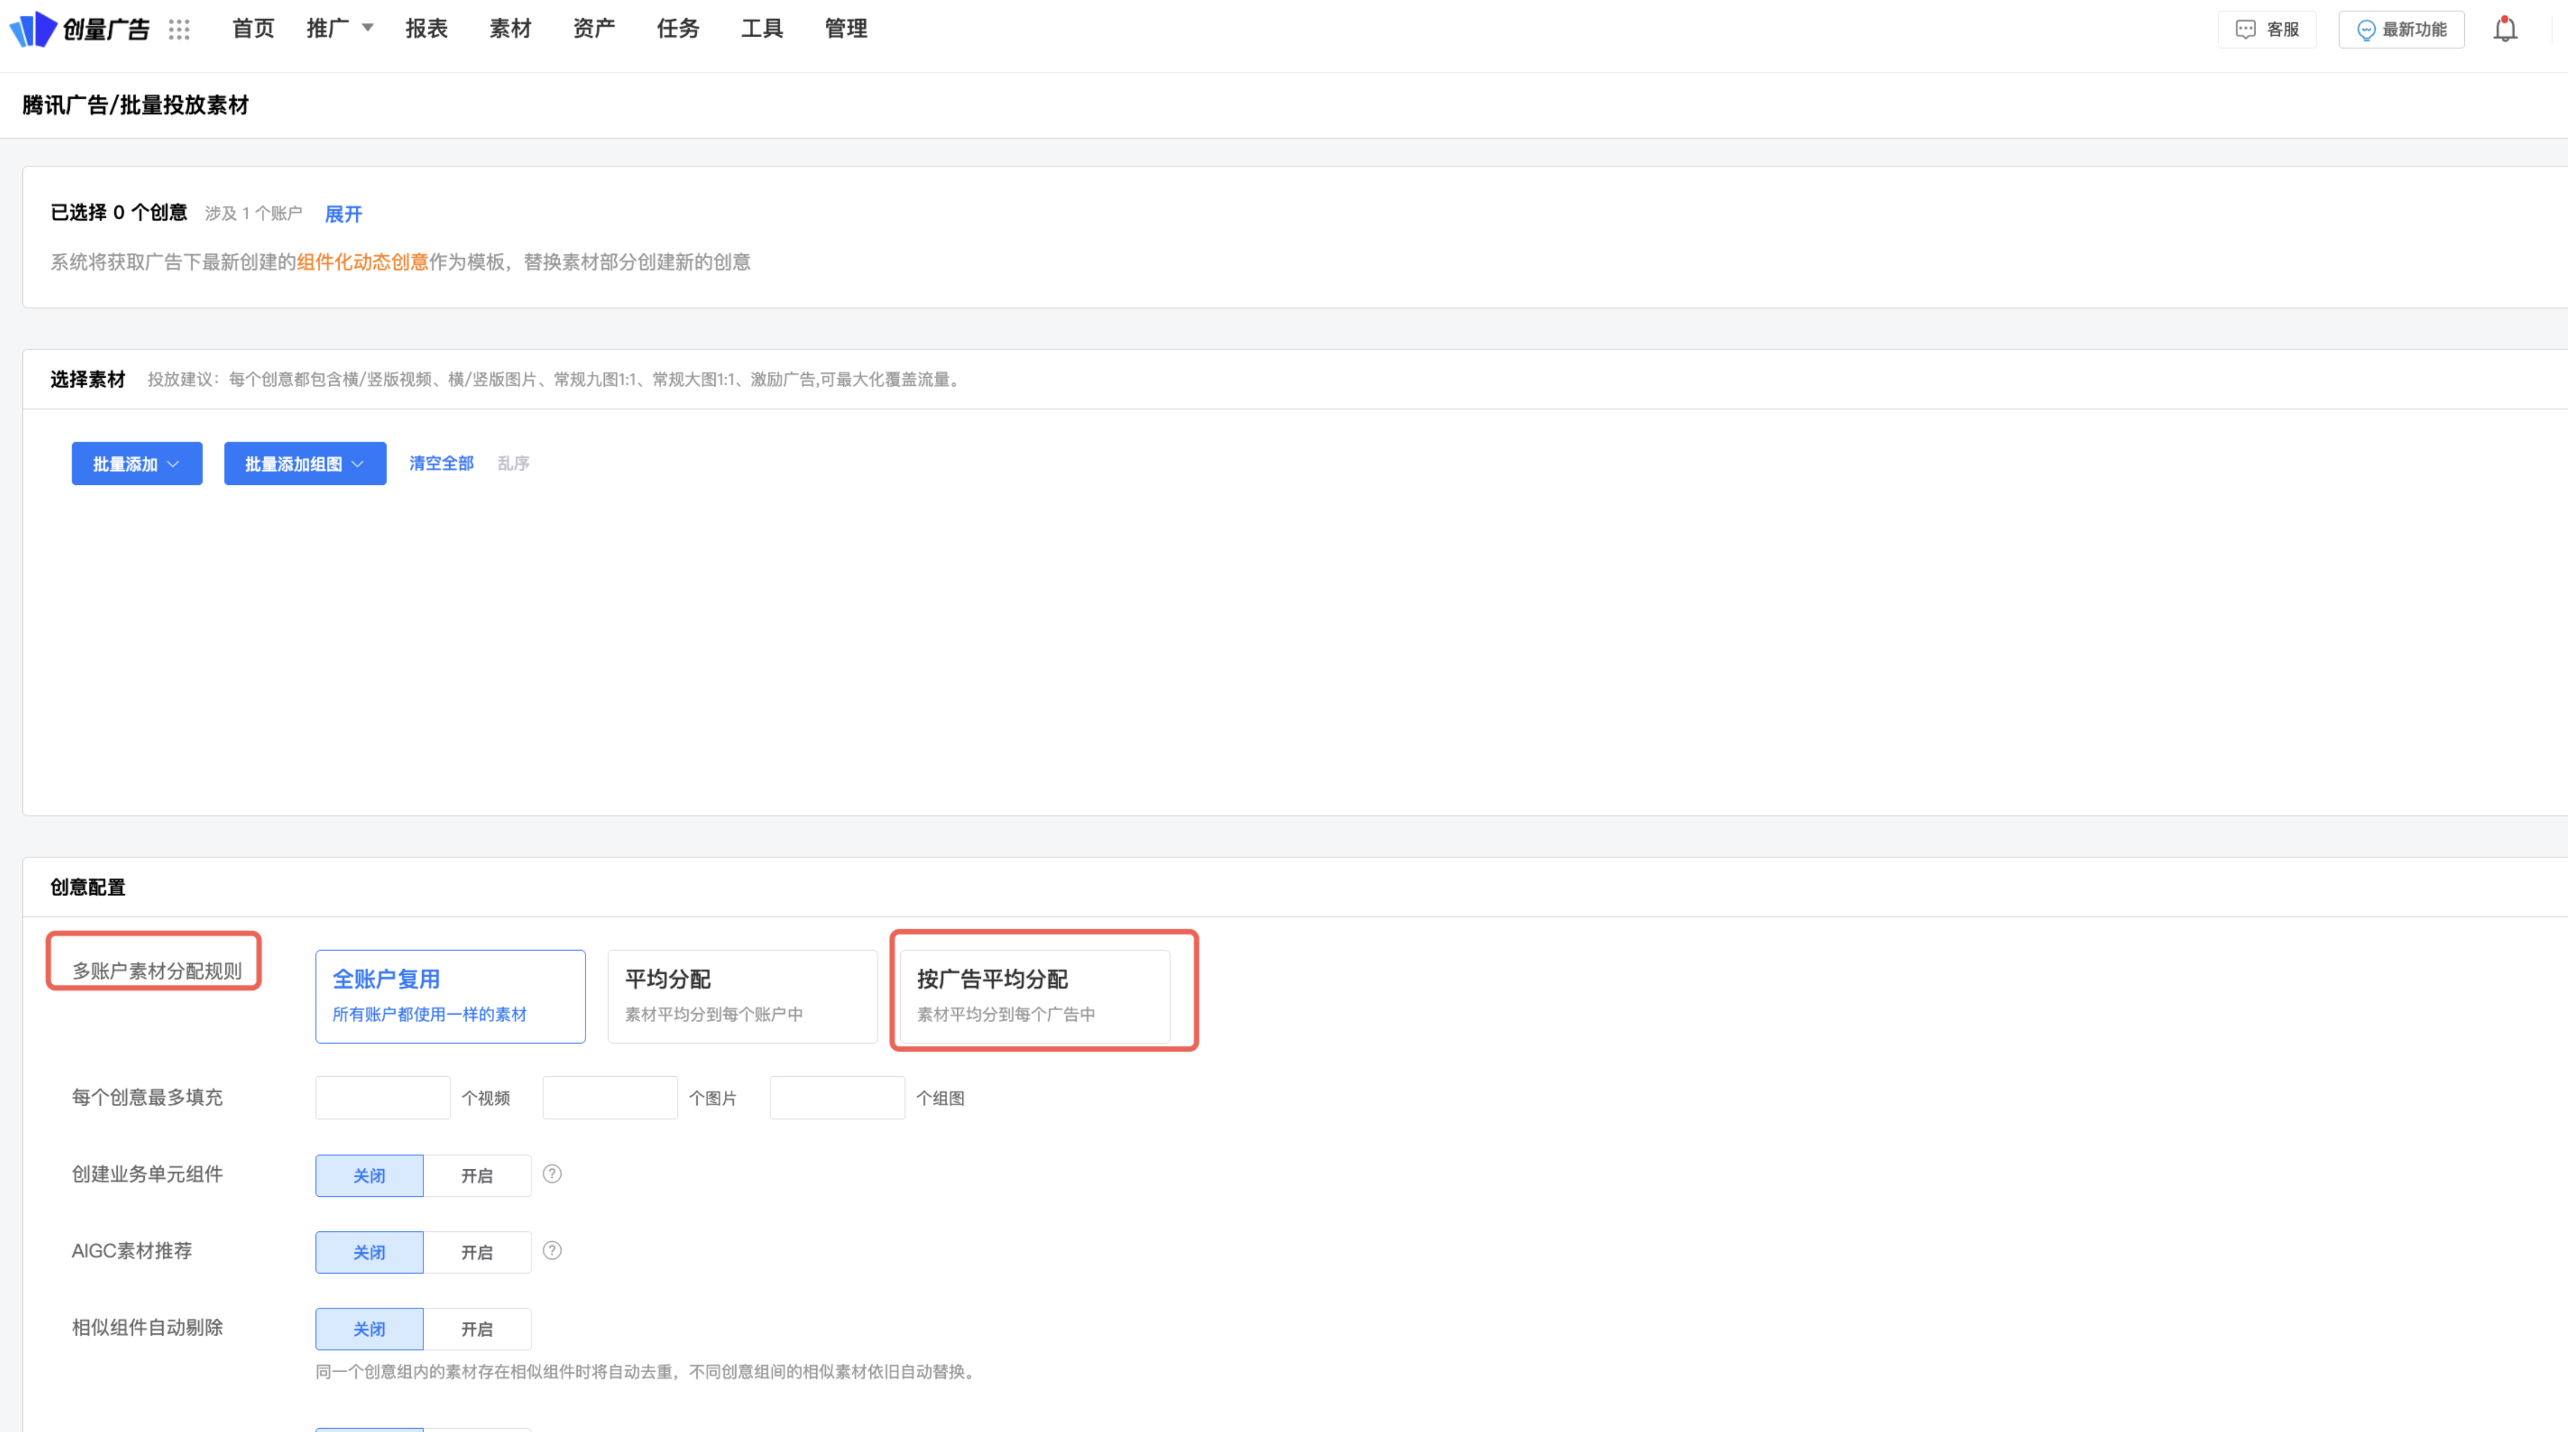Click the notification bell icon
The image size is (2568, 1432).
click(2505, 29)
